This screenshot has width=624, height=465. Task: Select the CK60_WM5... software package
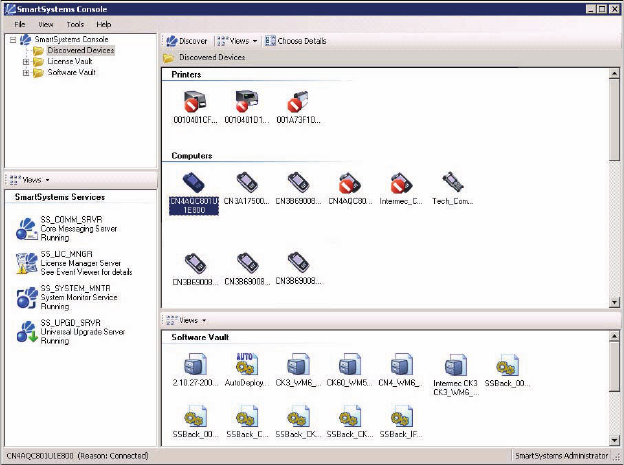coord(350,364)
